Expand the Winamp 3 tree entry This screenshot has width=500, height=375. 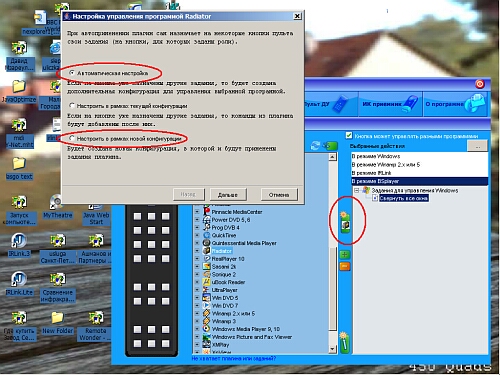pos(197,321)
